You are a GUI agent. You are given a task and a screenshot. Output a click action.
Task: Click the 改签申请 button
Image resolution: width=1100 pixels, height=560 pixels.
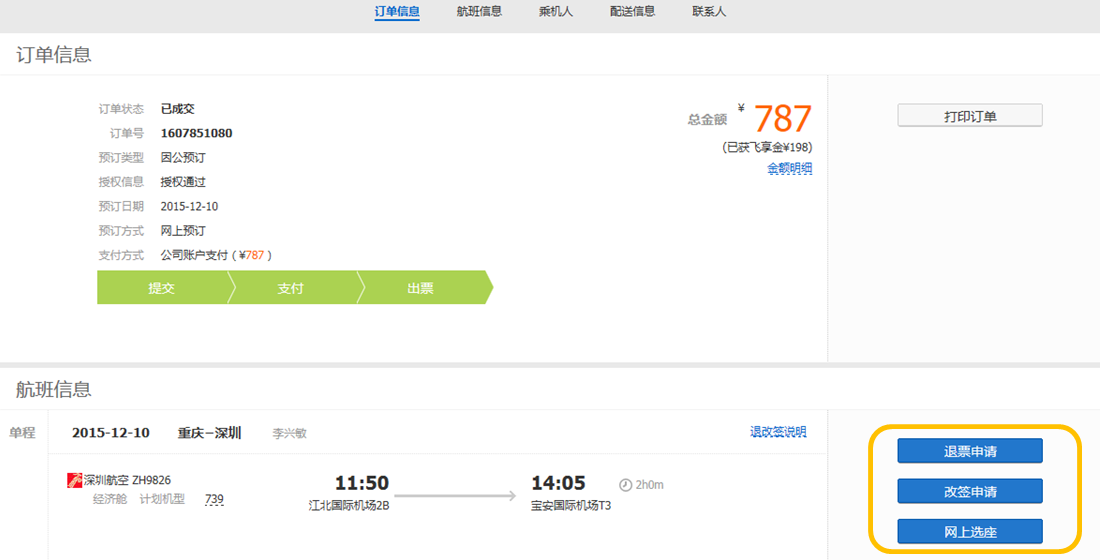pos(970,491)
